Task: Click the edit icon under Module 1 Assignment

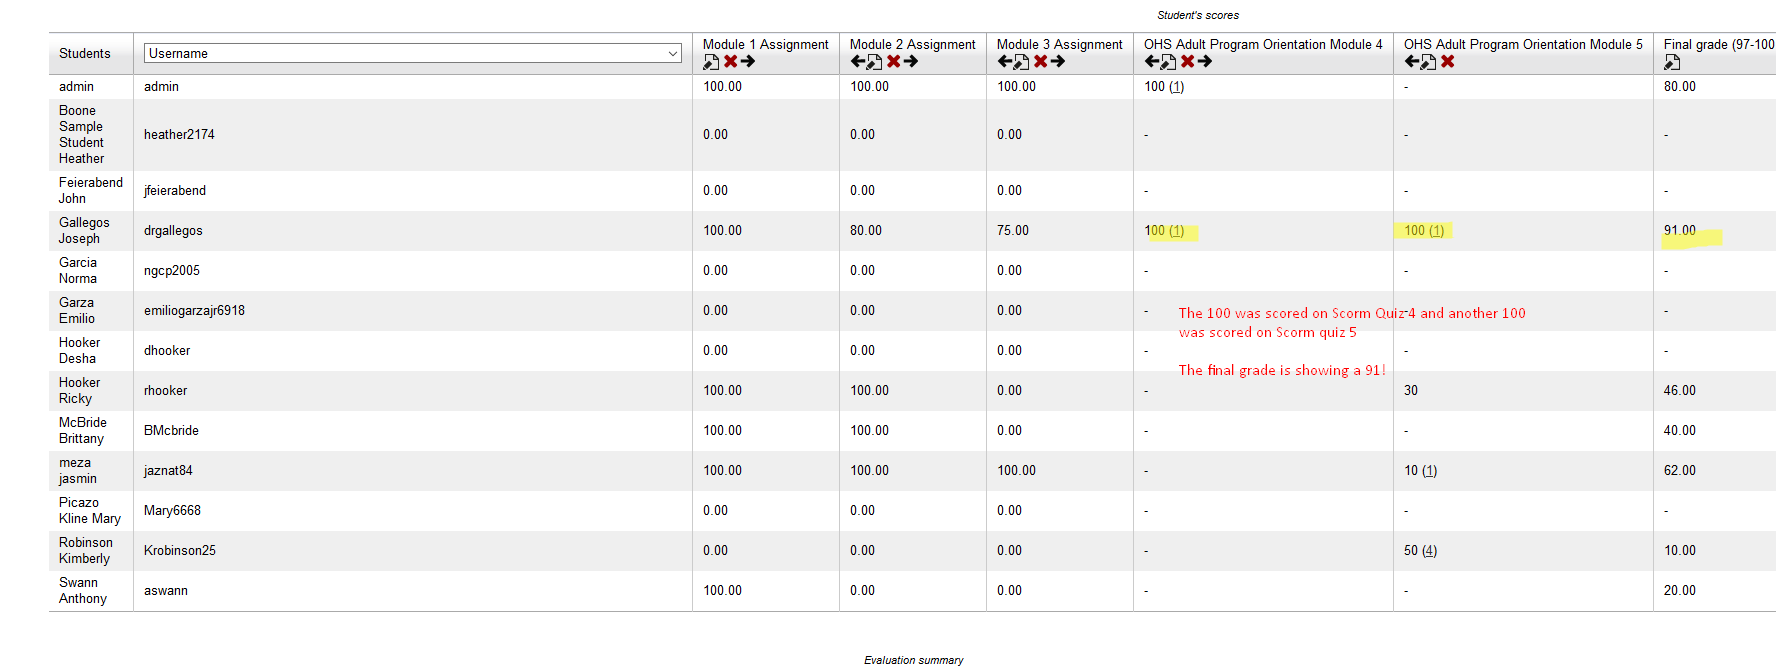Action: point(711,62)
